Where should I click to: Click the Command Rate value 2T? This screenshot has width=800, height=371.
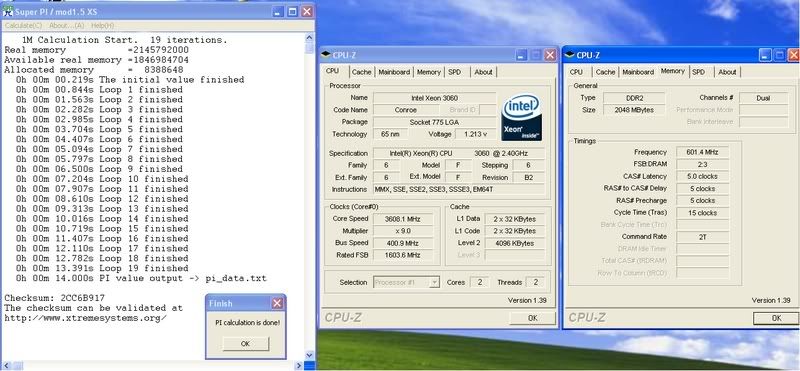(703, 237)
